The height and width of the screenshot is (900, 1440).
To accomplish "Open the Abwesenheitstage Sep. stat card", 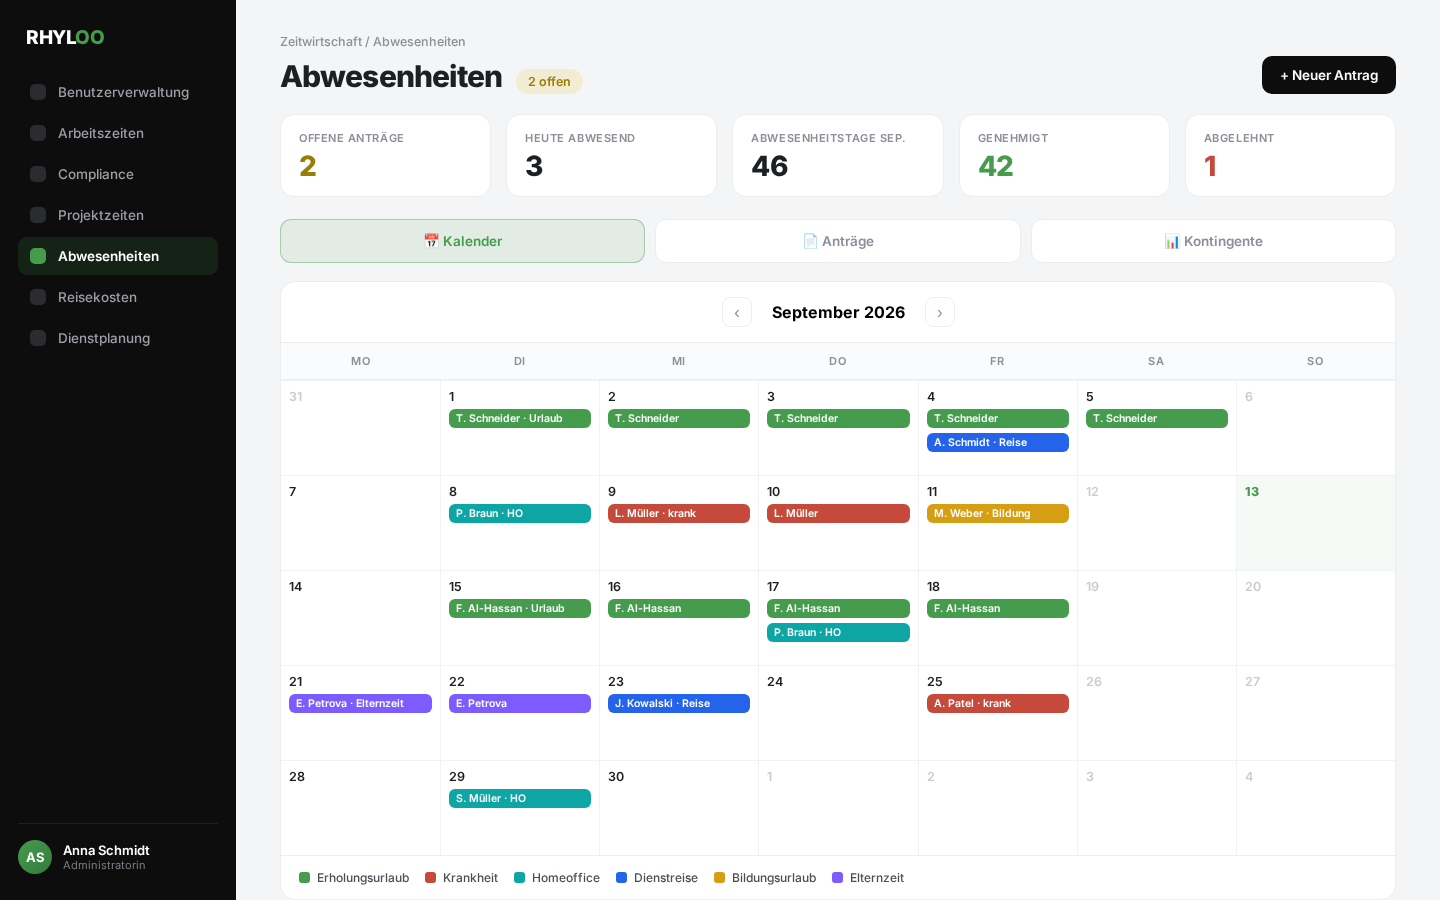I will coord(838,156).
